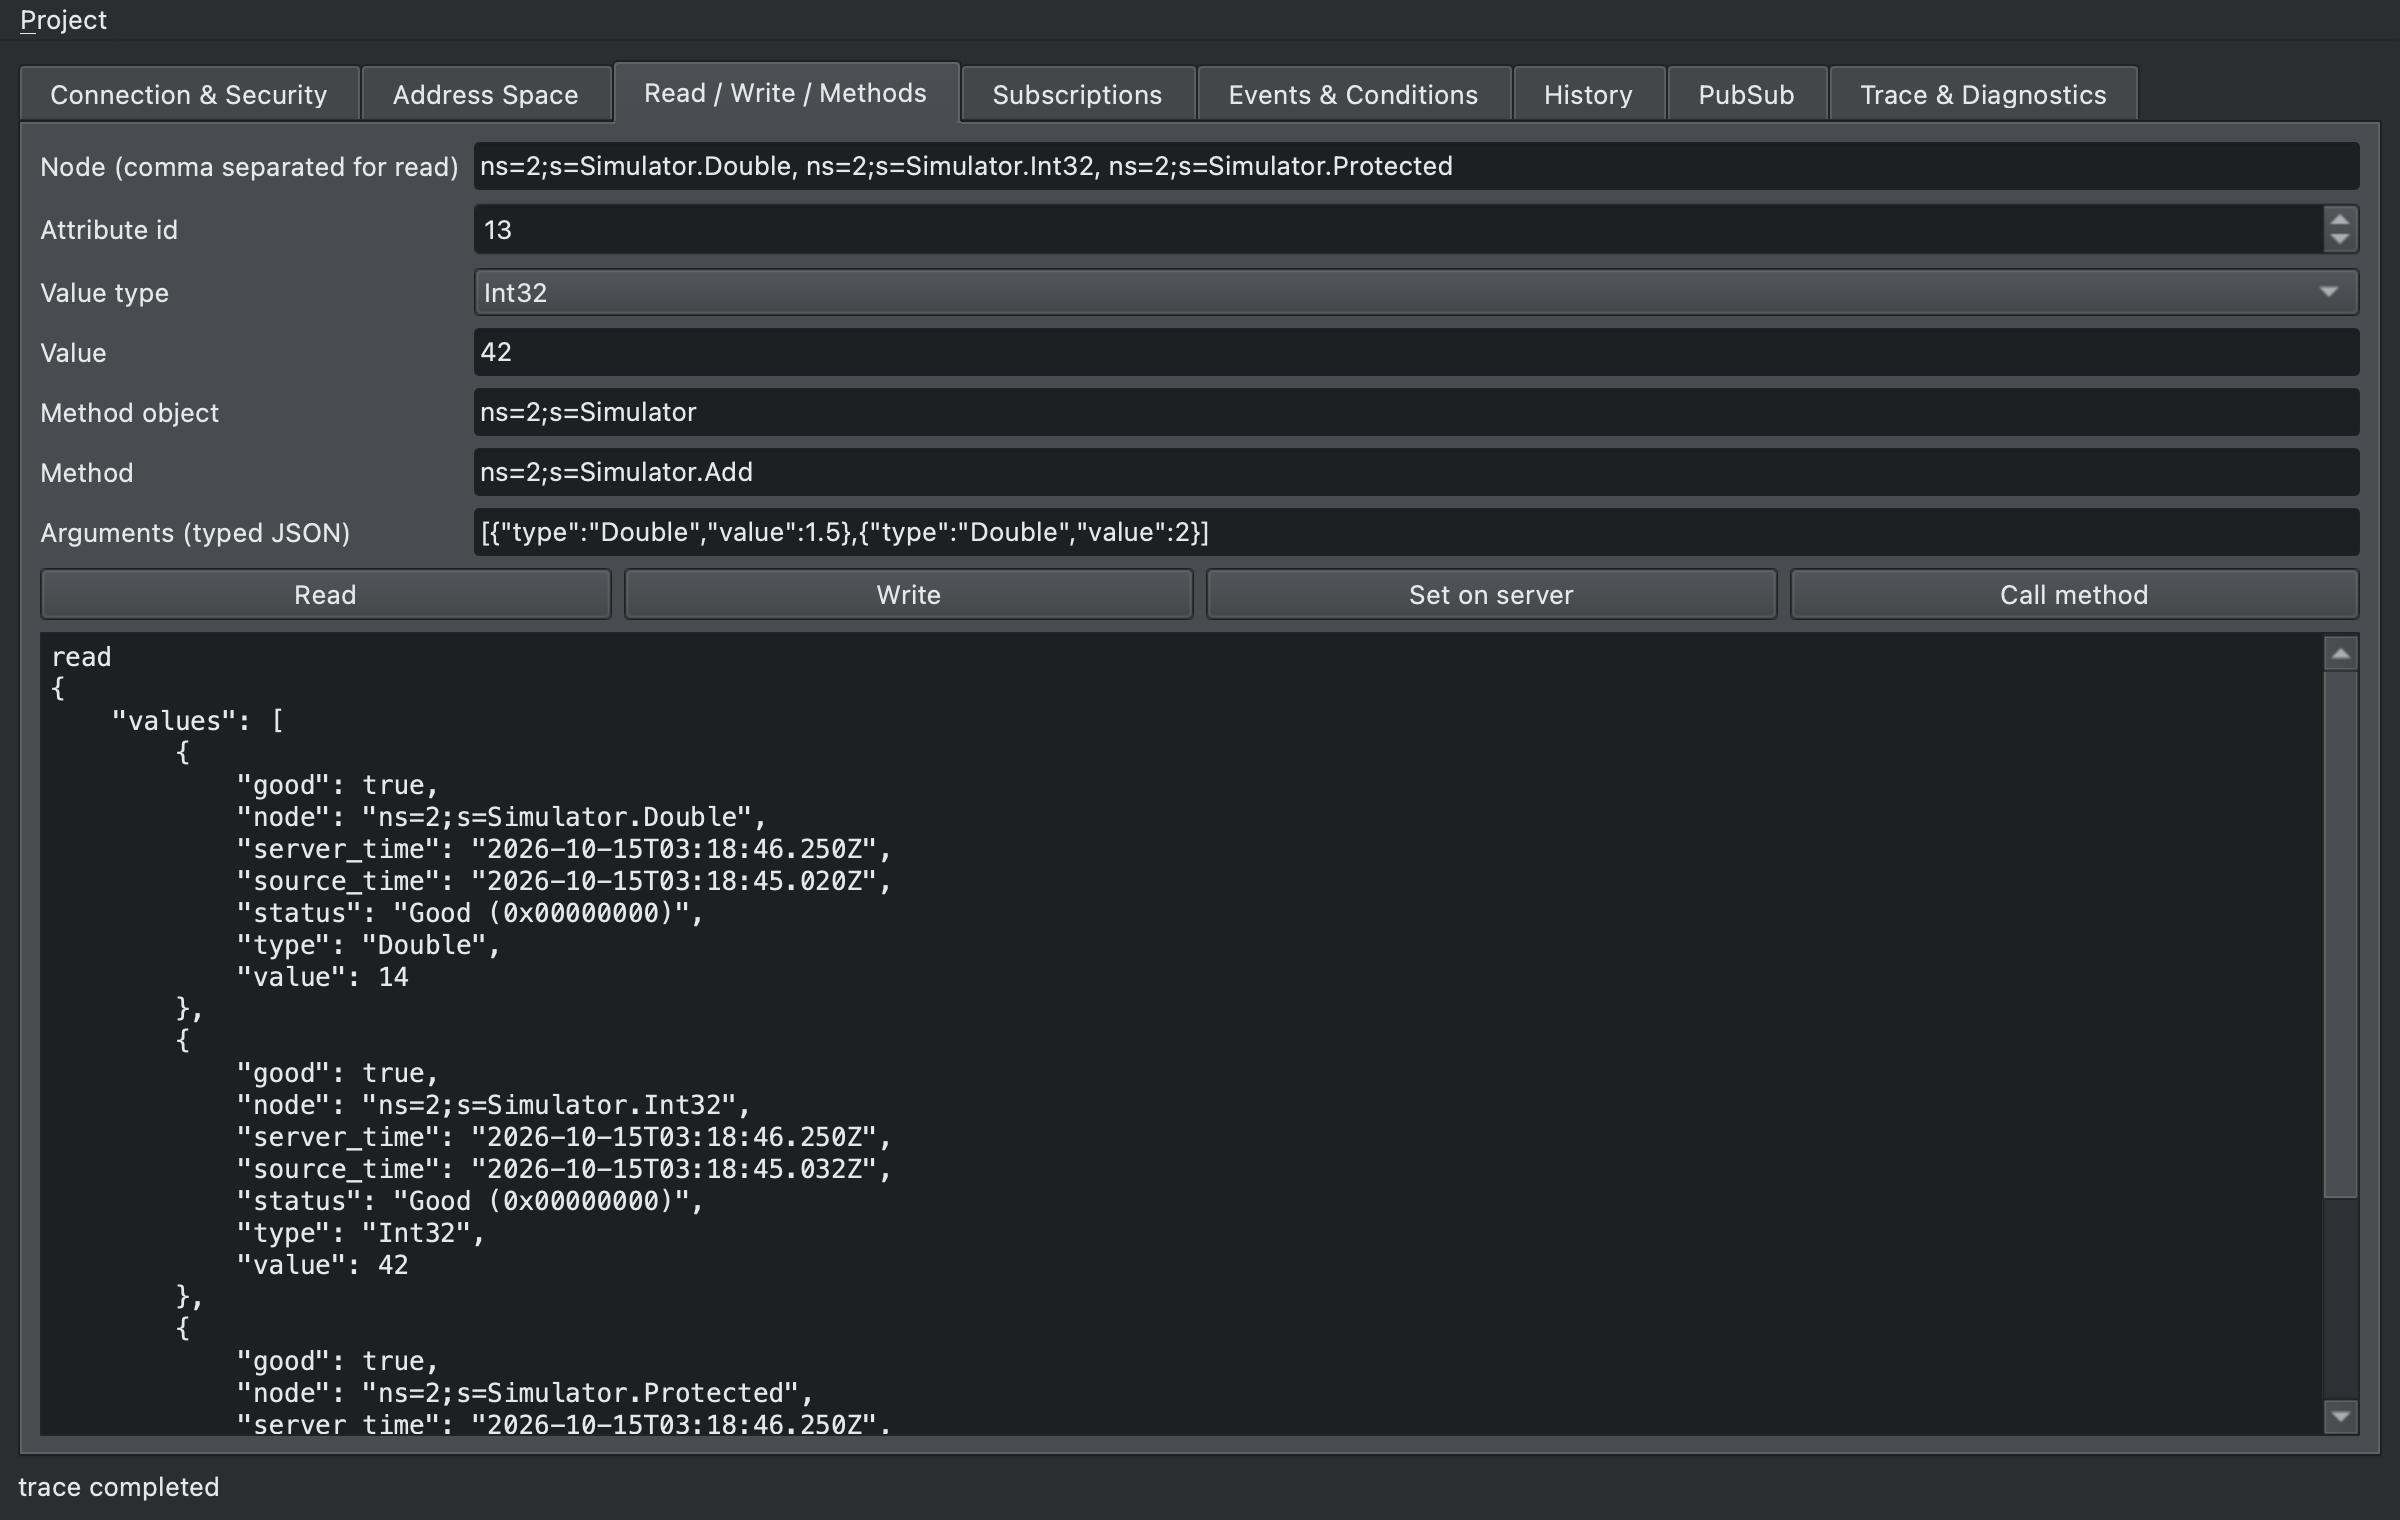Click the Value field containing 42
The width and height of the screenshot is (2400, 1520).
[x=1416, y=352]
